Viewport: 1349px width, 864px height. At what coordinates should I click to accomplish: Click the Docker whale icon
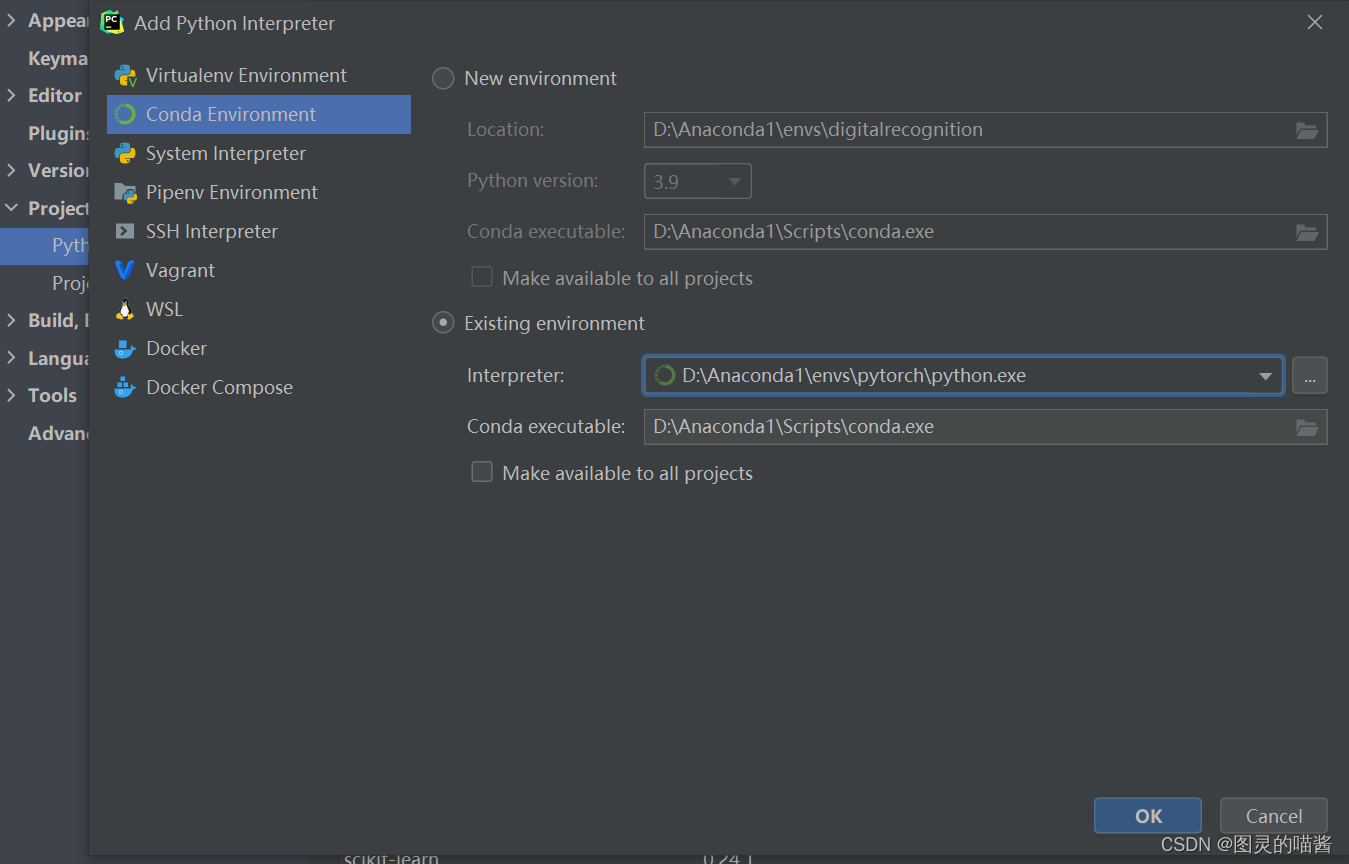tap(125, 349)
